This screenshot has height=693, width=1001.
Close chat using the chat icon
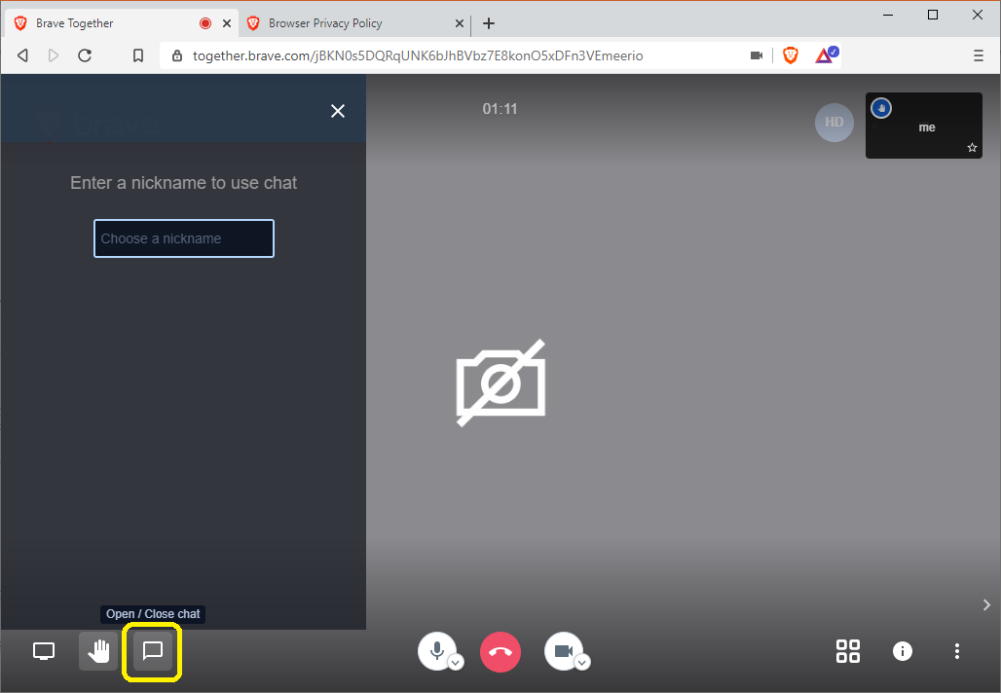[x=152, y=652]
